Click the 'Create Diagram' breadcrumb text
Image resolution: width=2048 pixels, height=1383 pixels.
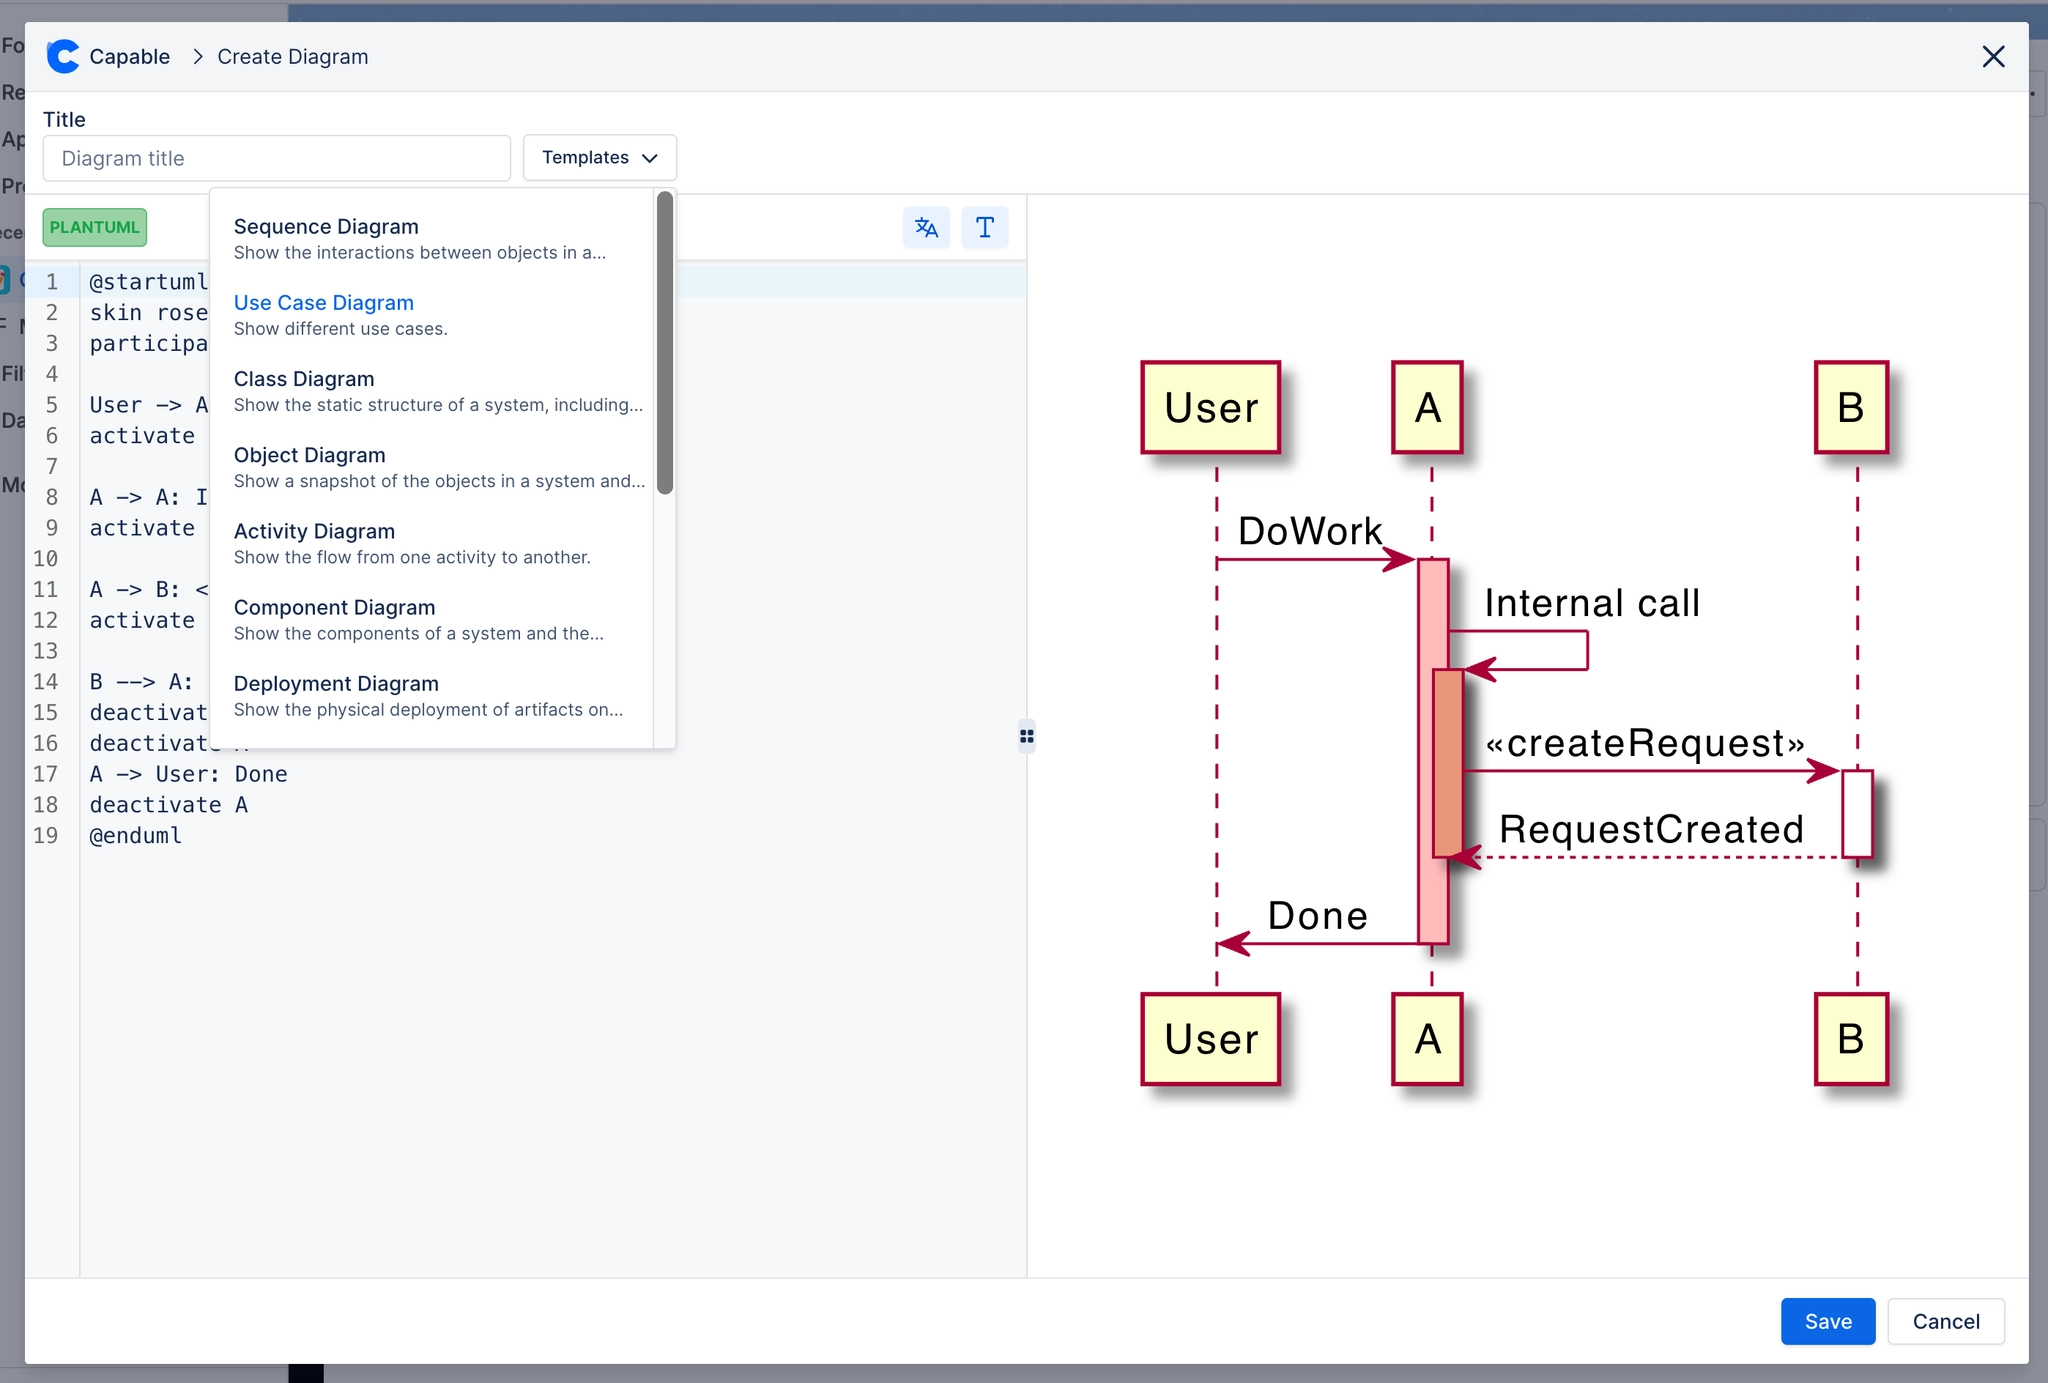pos(293,57)
